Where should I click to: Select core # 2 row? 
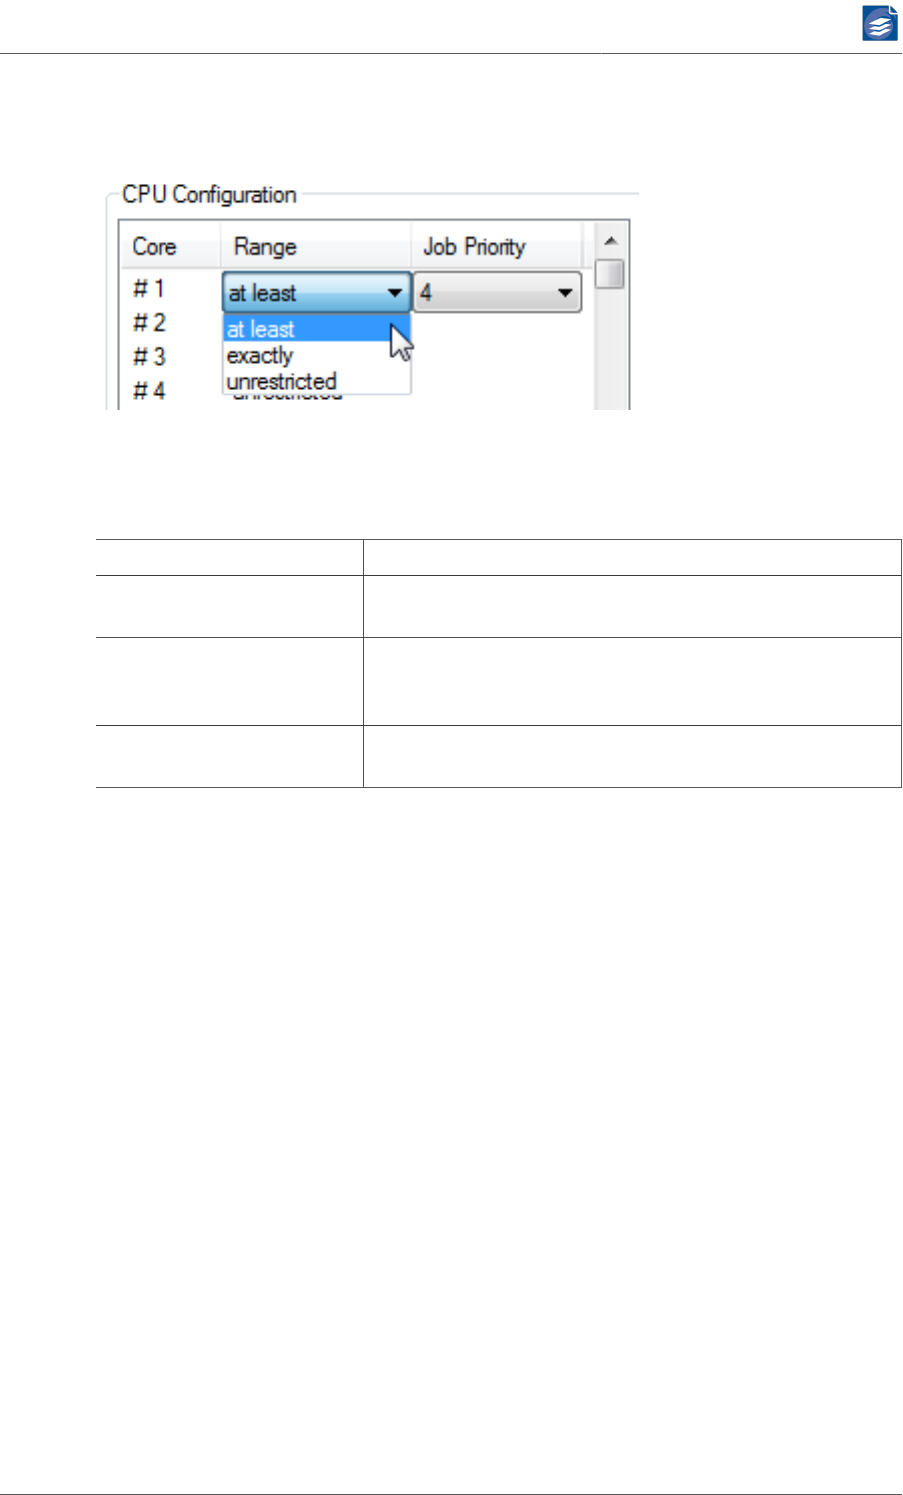pos(149,323)
